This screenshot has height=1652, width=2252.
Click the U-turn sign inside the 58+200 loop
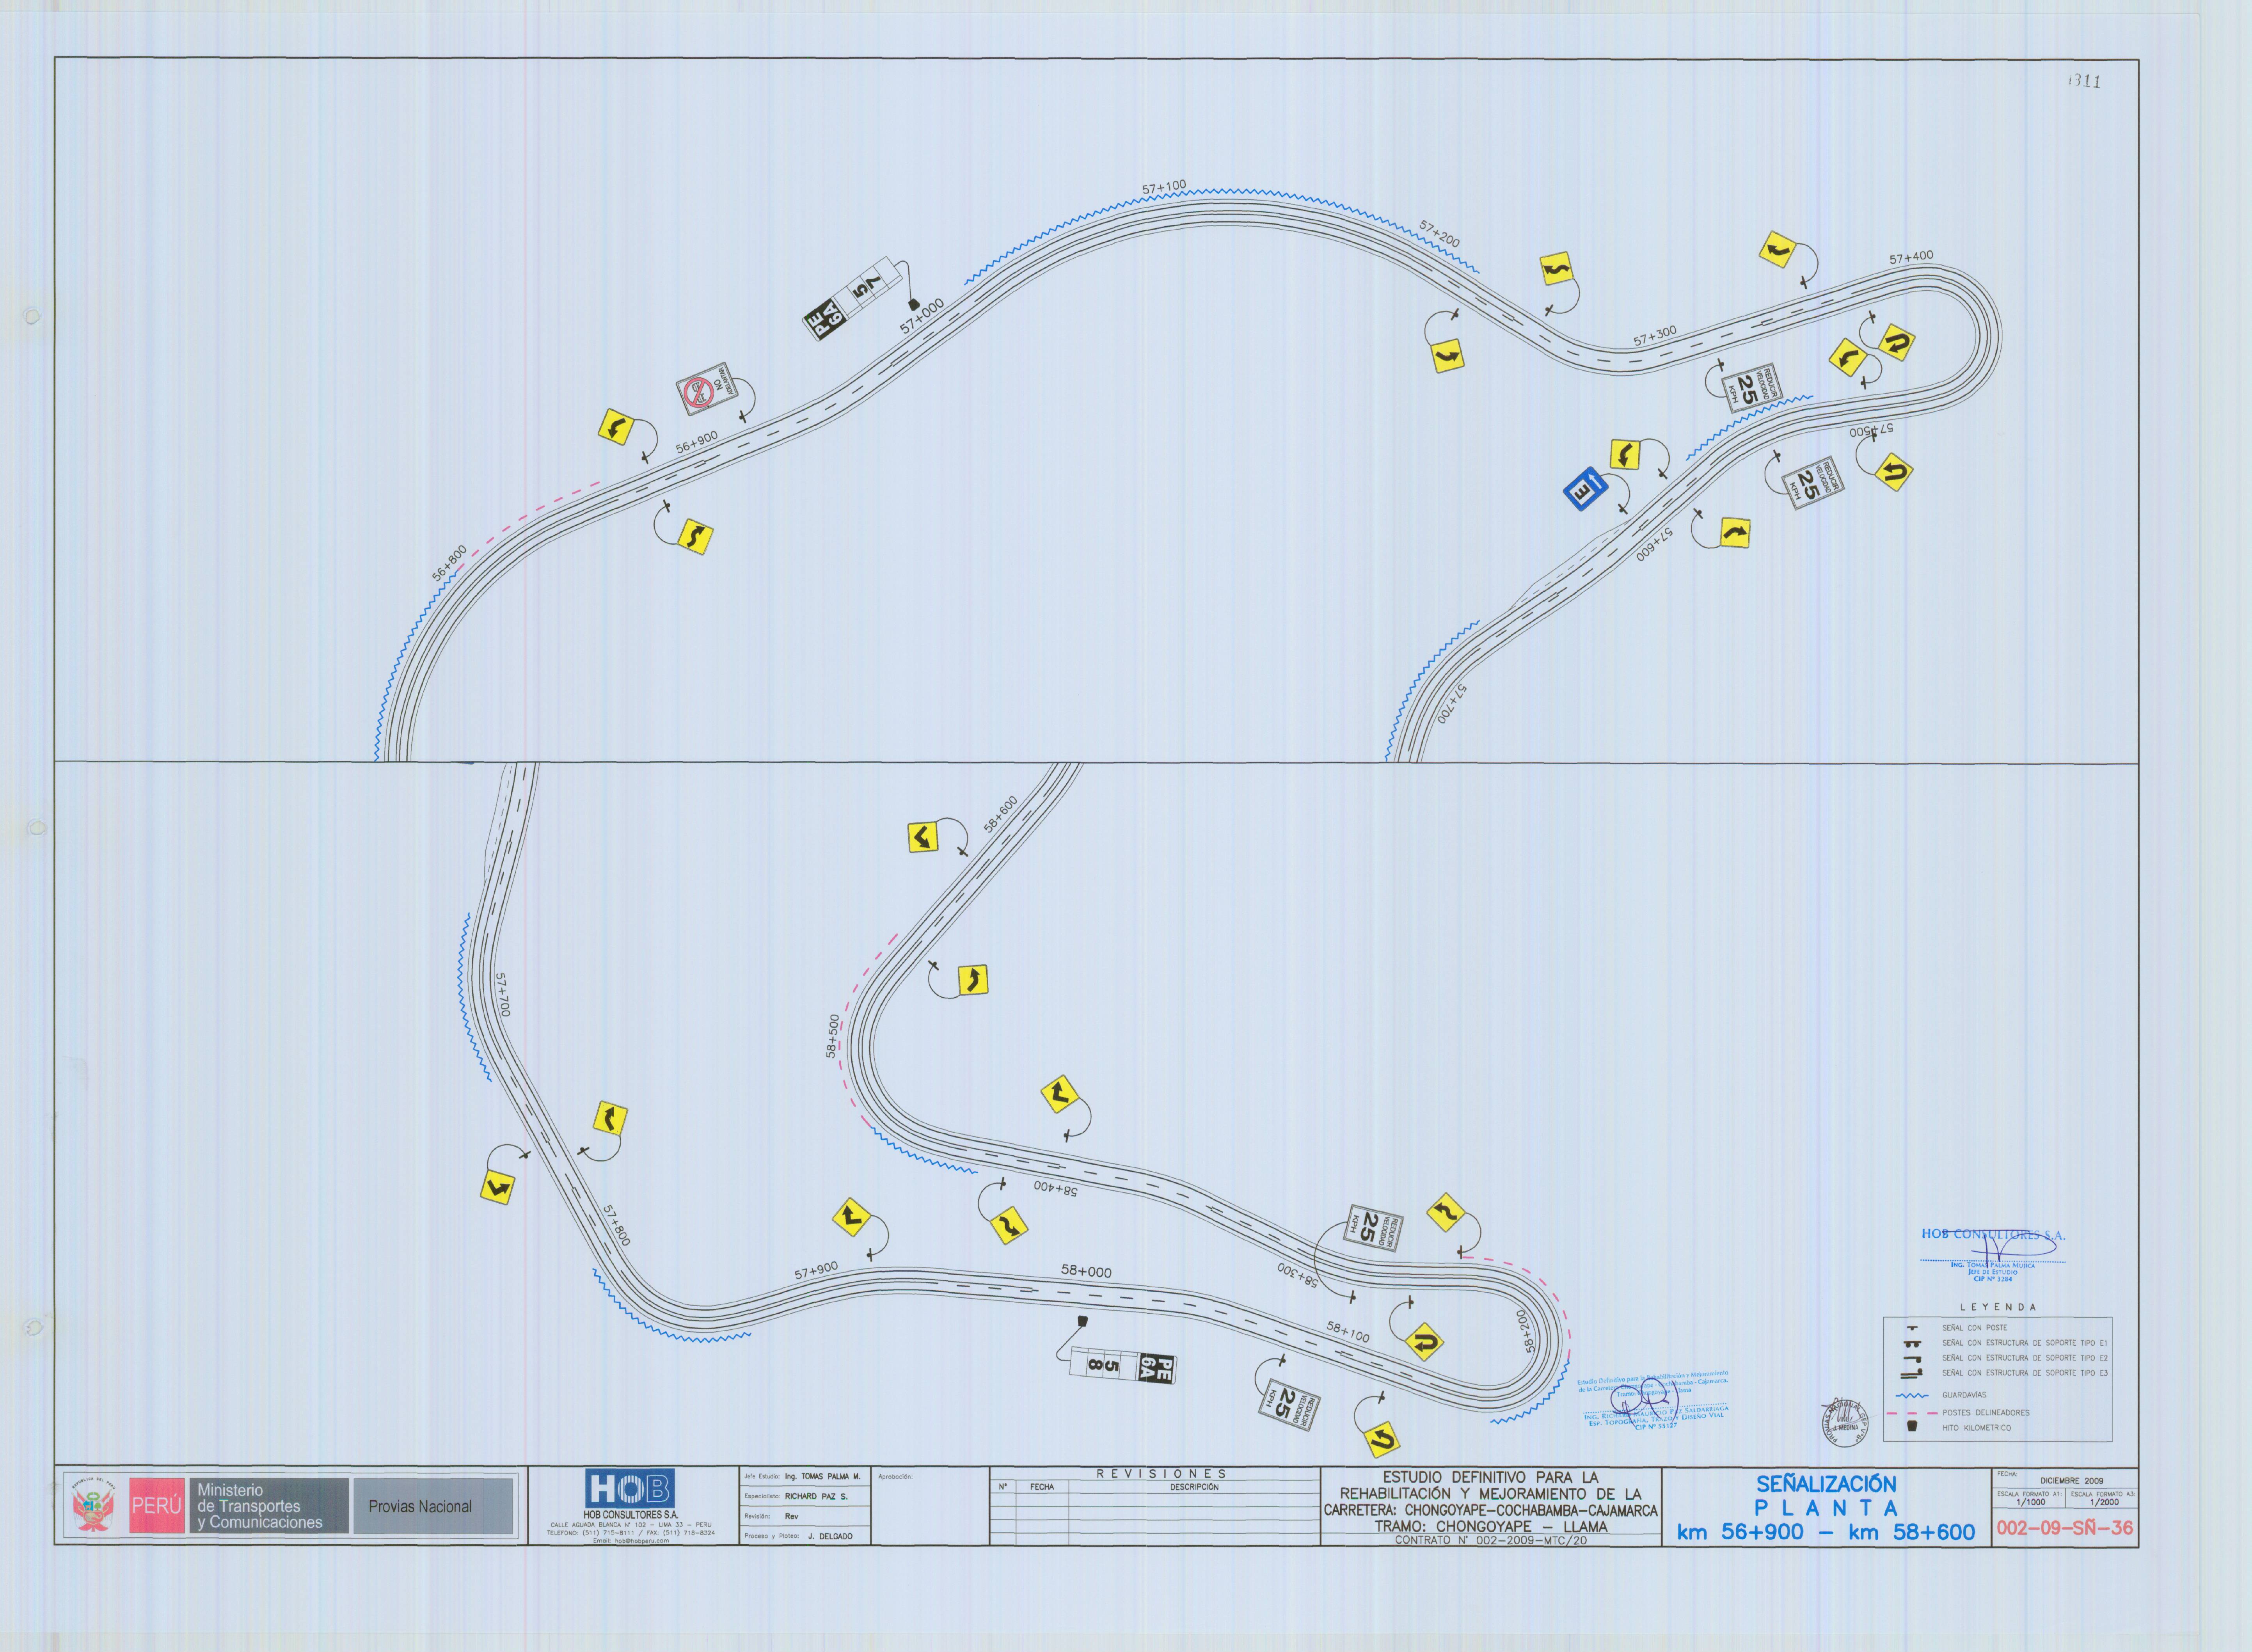point(1424,1341)
